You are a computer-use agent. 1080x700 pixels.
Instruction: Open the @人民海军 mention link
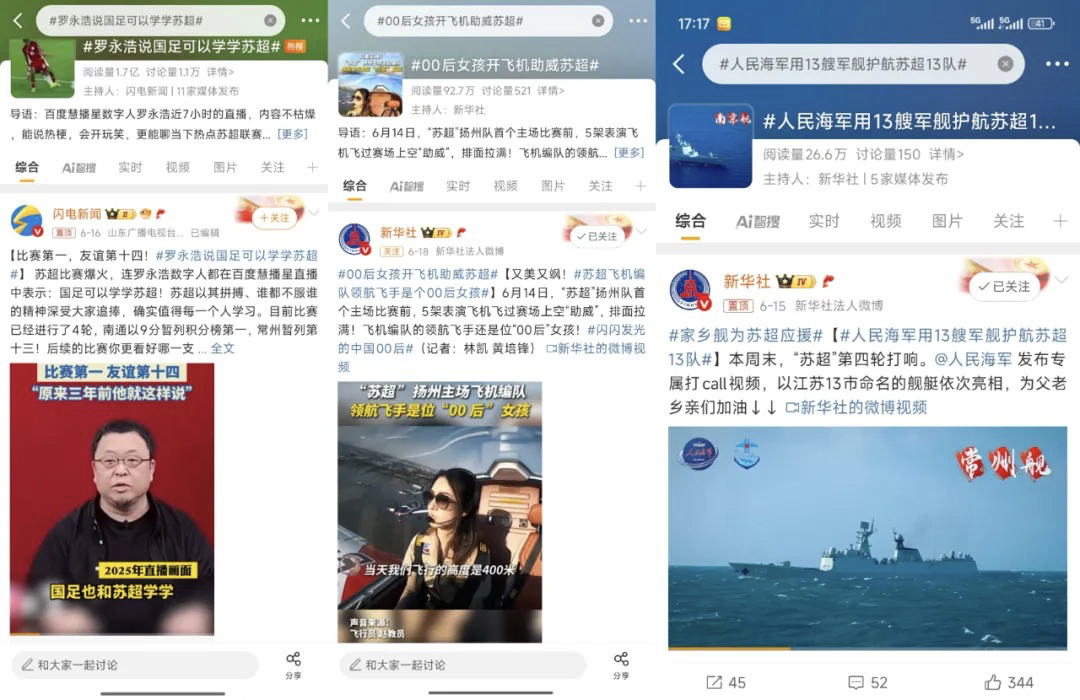point(973,359)
